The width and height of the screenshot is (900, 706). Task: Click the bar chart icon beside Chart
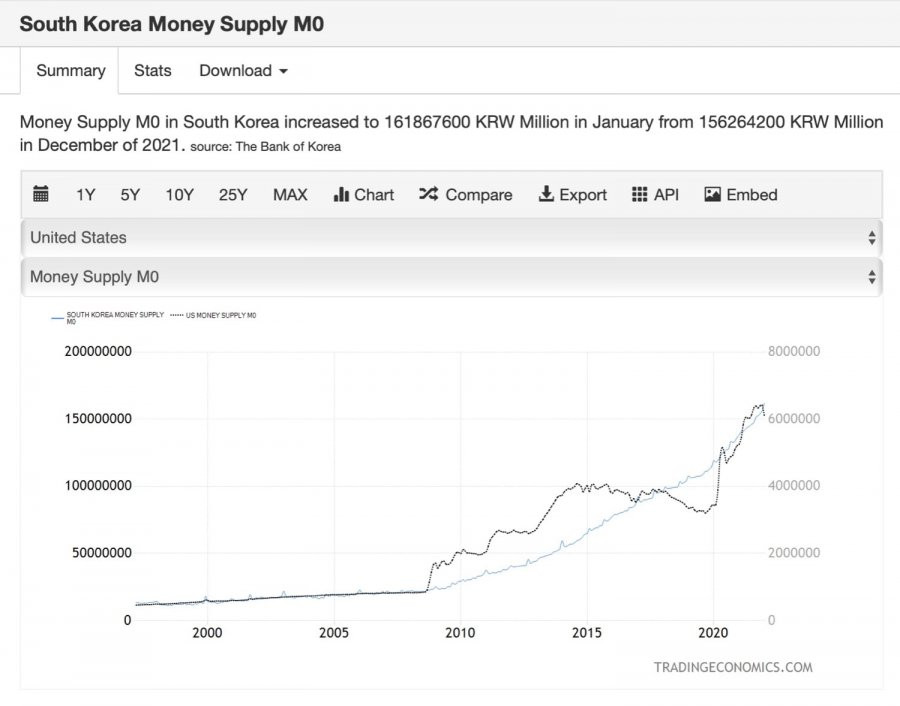pos(341,195)
